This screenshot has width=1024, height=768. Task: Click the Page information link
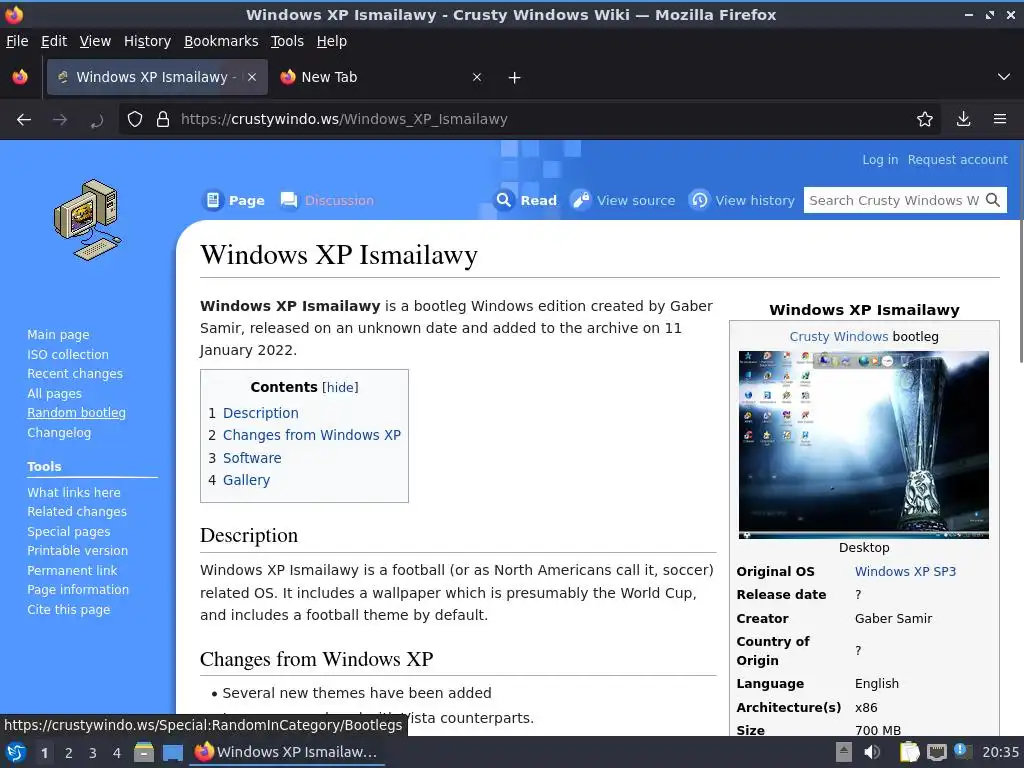coord(78,590)
